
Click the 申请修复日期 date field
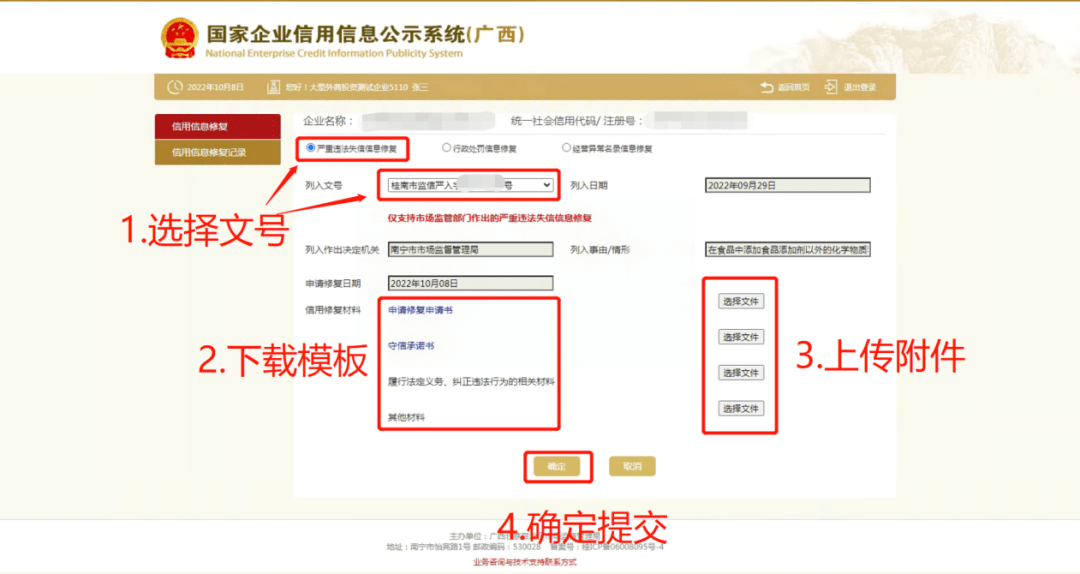point(469,283)
